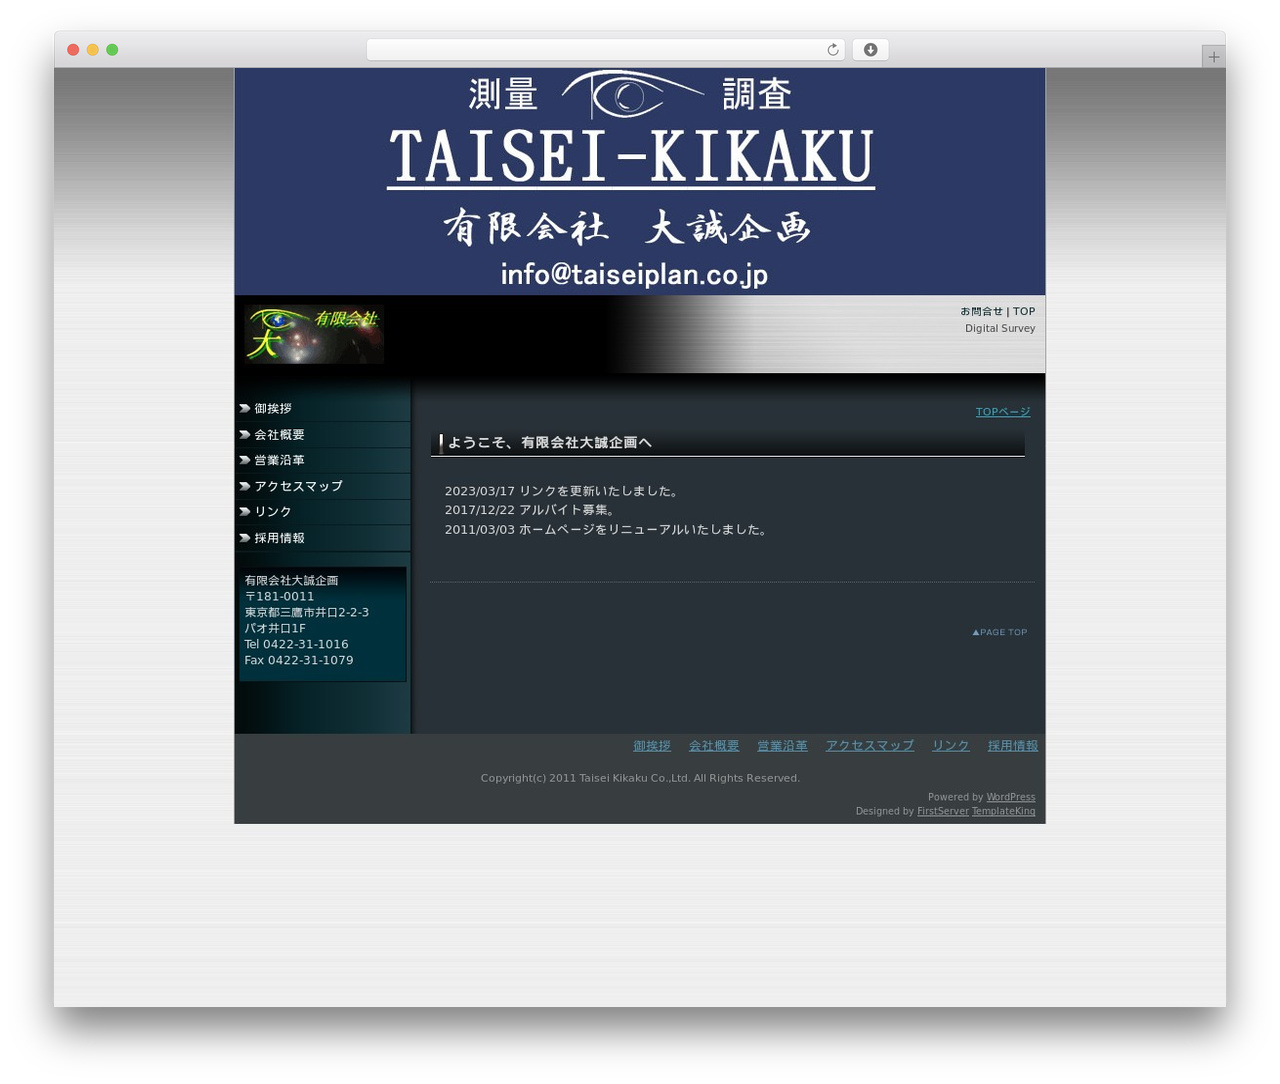Click the Fax 0422-31-1079 text
Viewport: 1280px width, 1084px height.
pos(299,661)
